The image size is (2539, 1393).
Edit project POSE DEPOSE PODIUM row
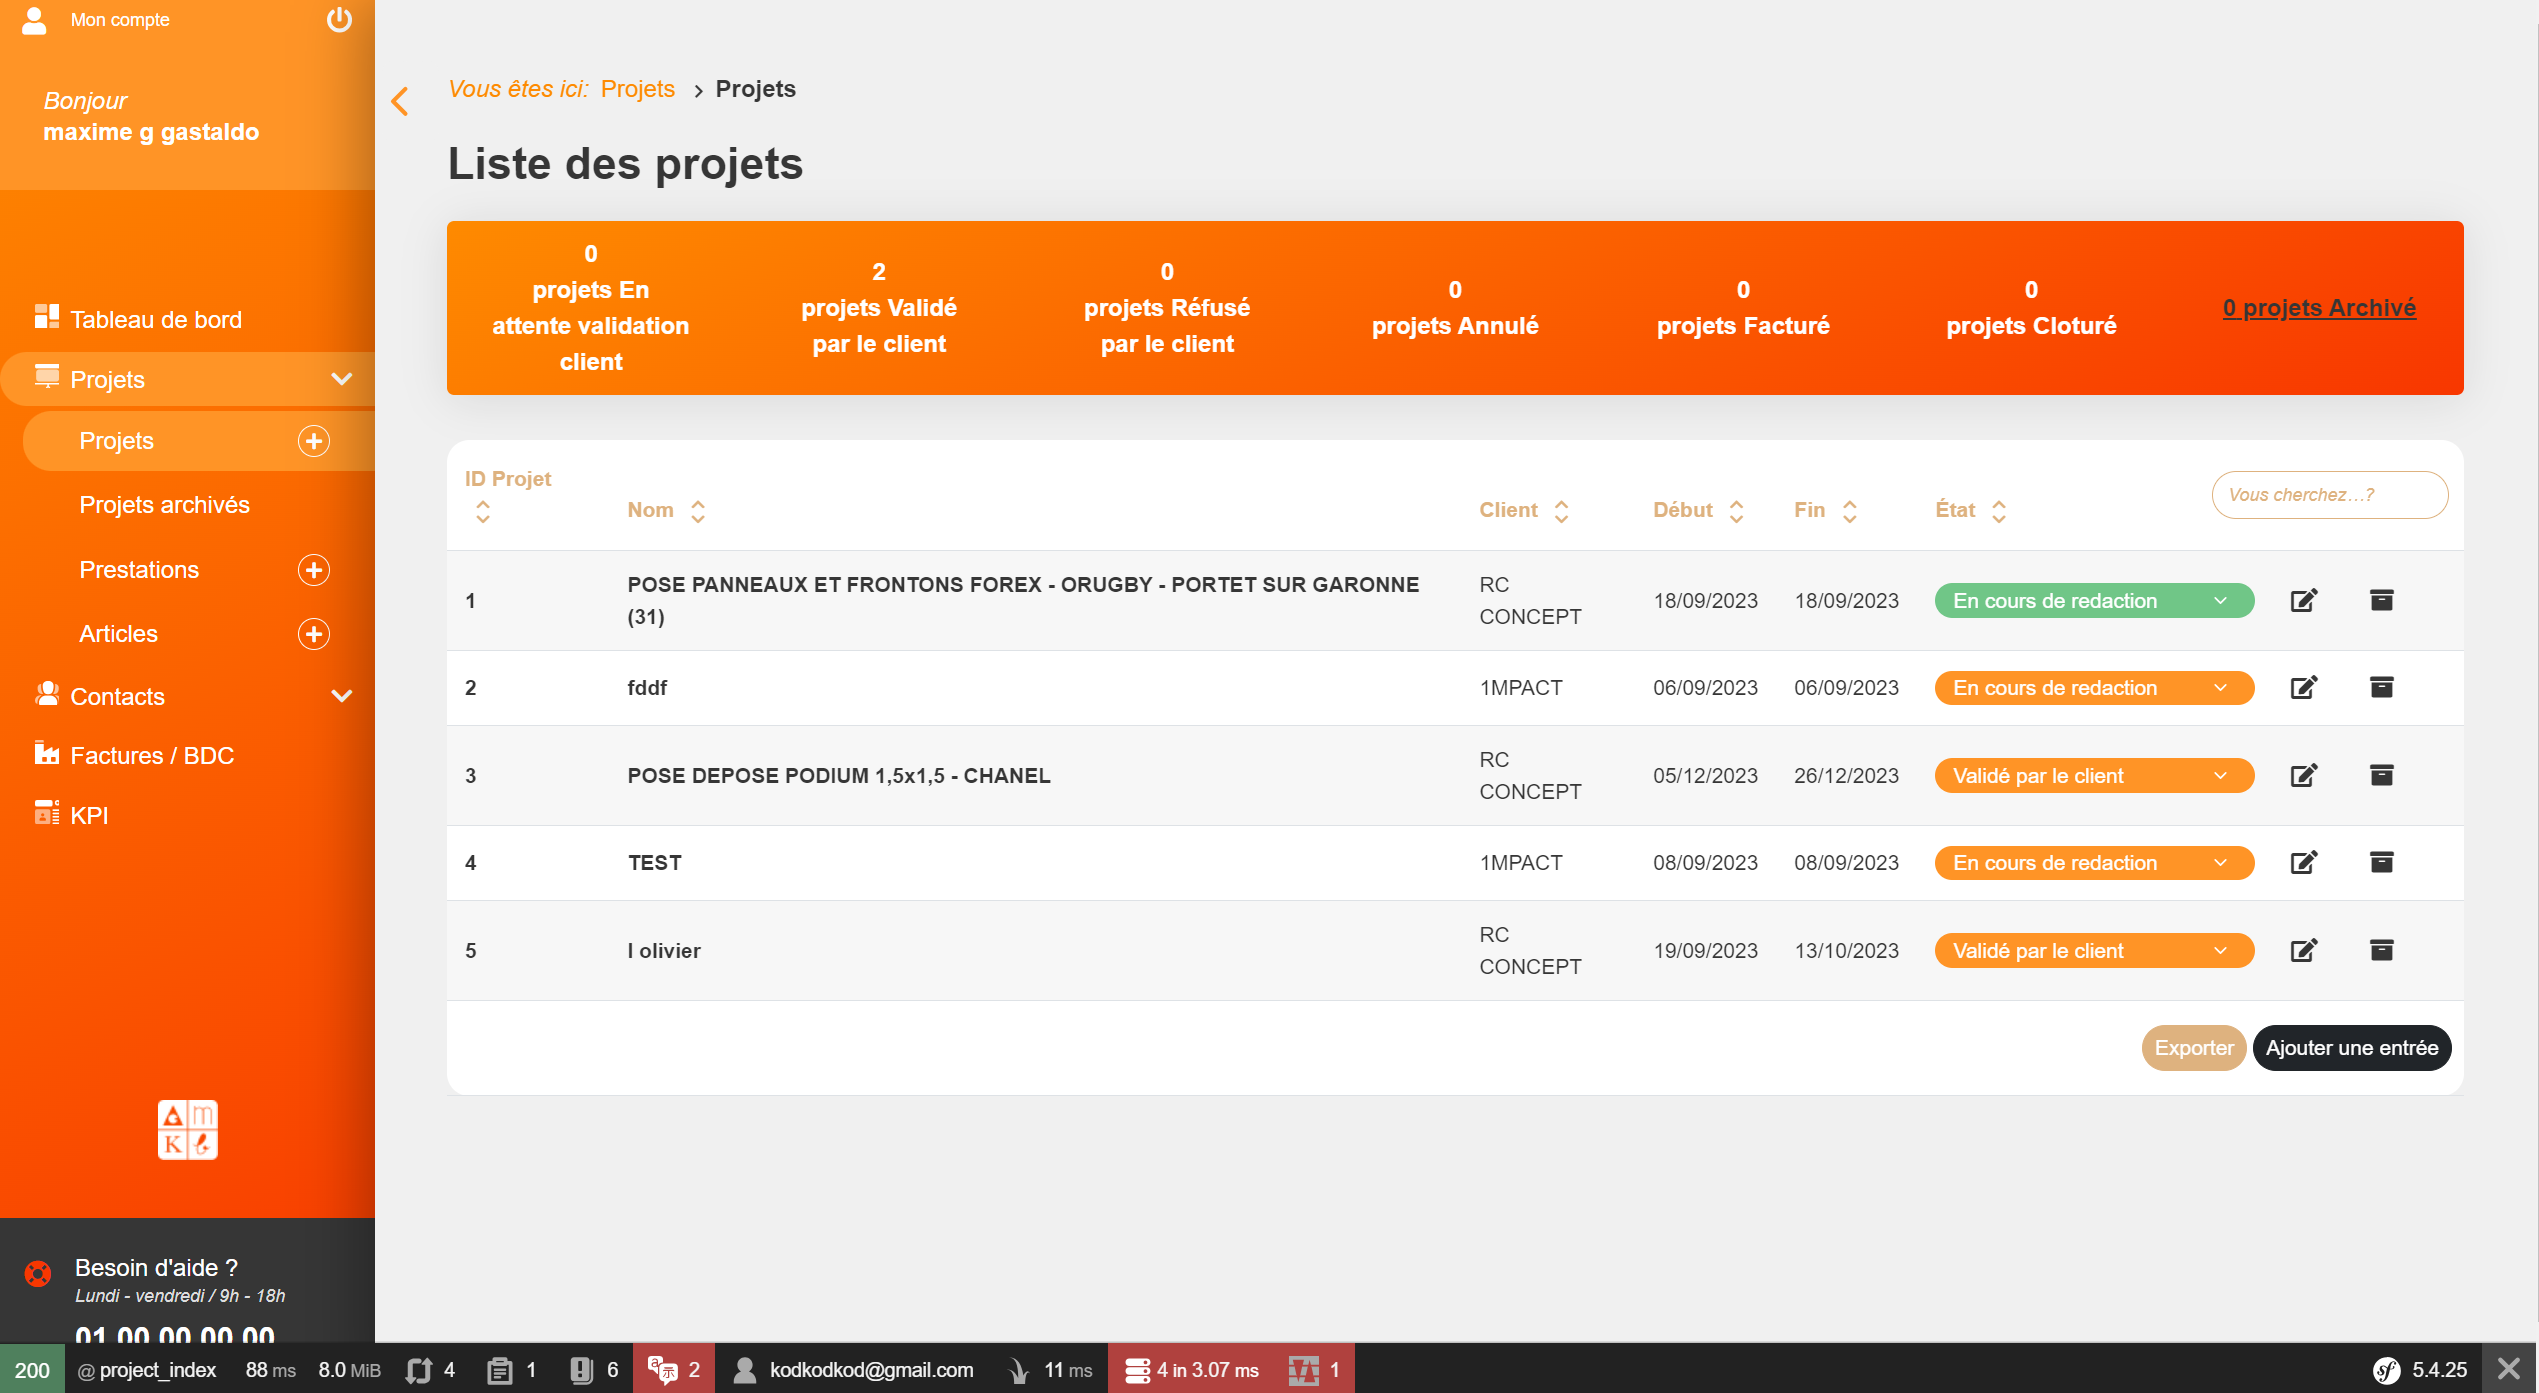click(2303, 776)
